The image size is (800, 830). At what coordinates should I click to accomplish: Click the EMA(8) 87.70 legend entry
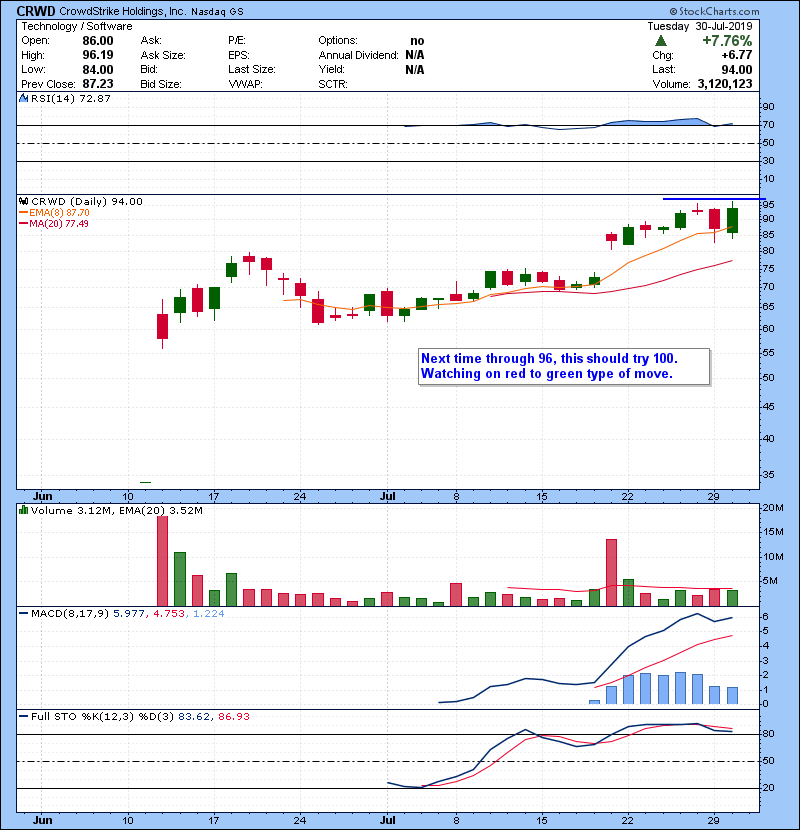[x=55, y=212]
